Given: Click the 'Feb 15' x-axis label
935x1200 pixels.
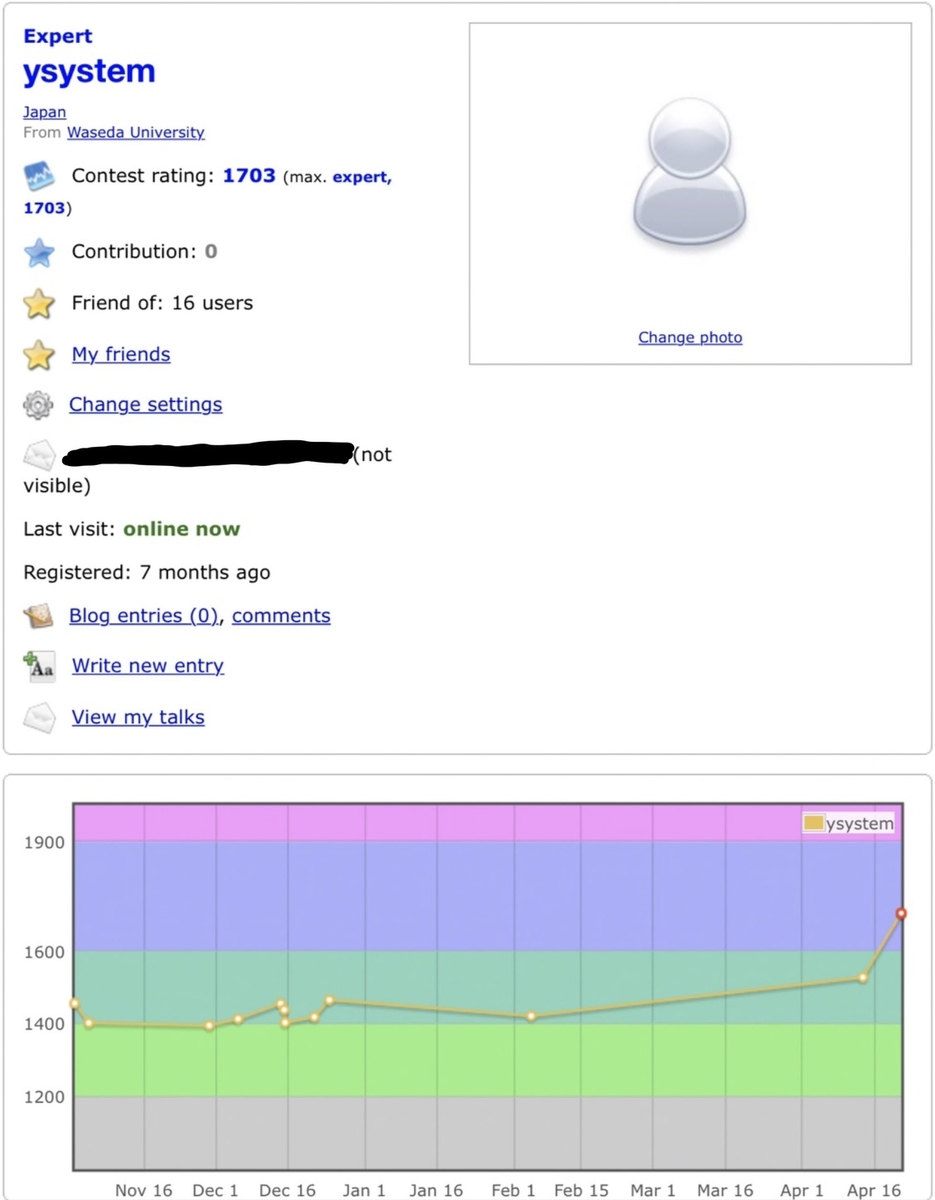Looking at the screenshot, I should [581, 1190].
